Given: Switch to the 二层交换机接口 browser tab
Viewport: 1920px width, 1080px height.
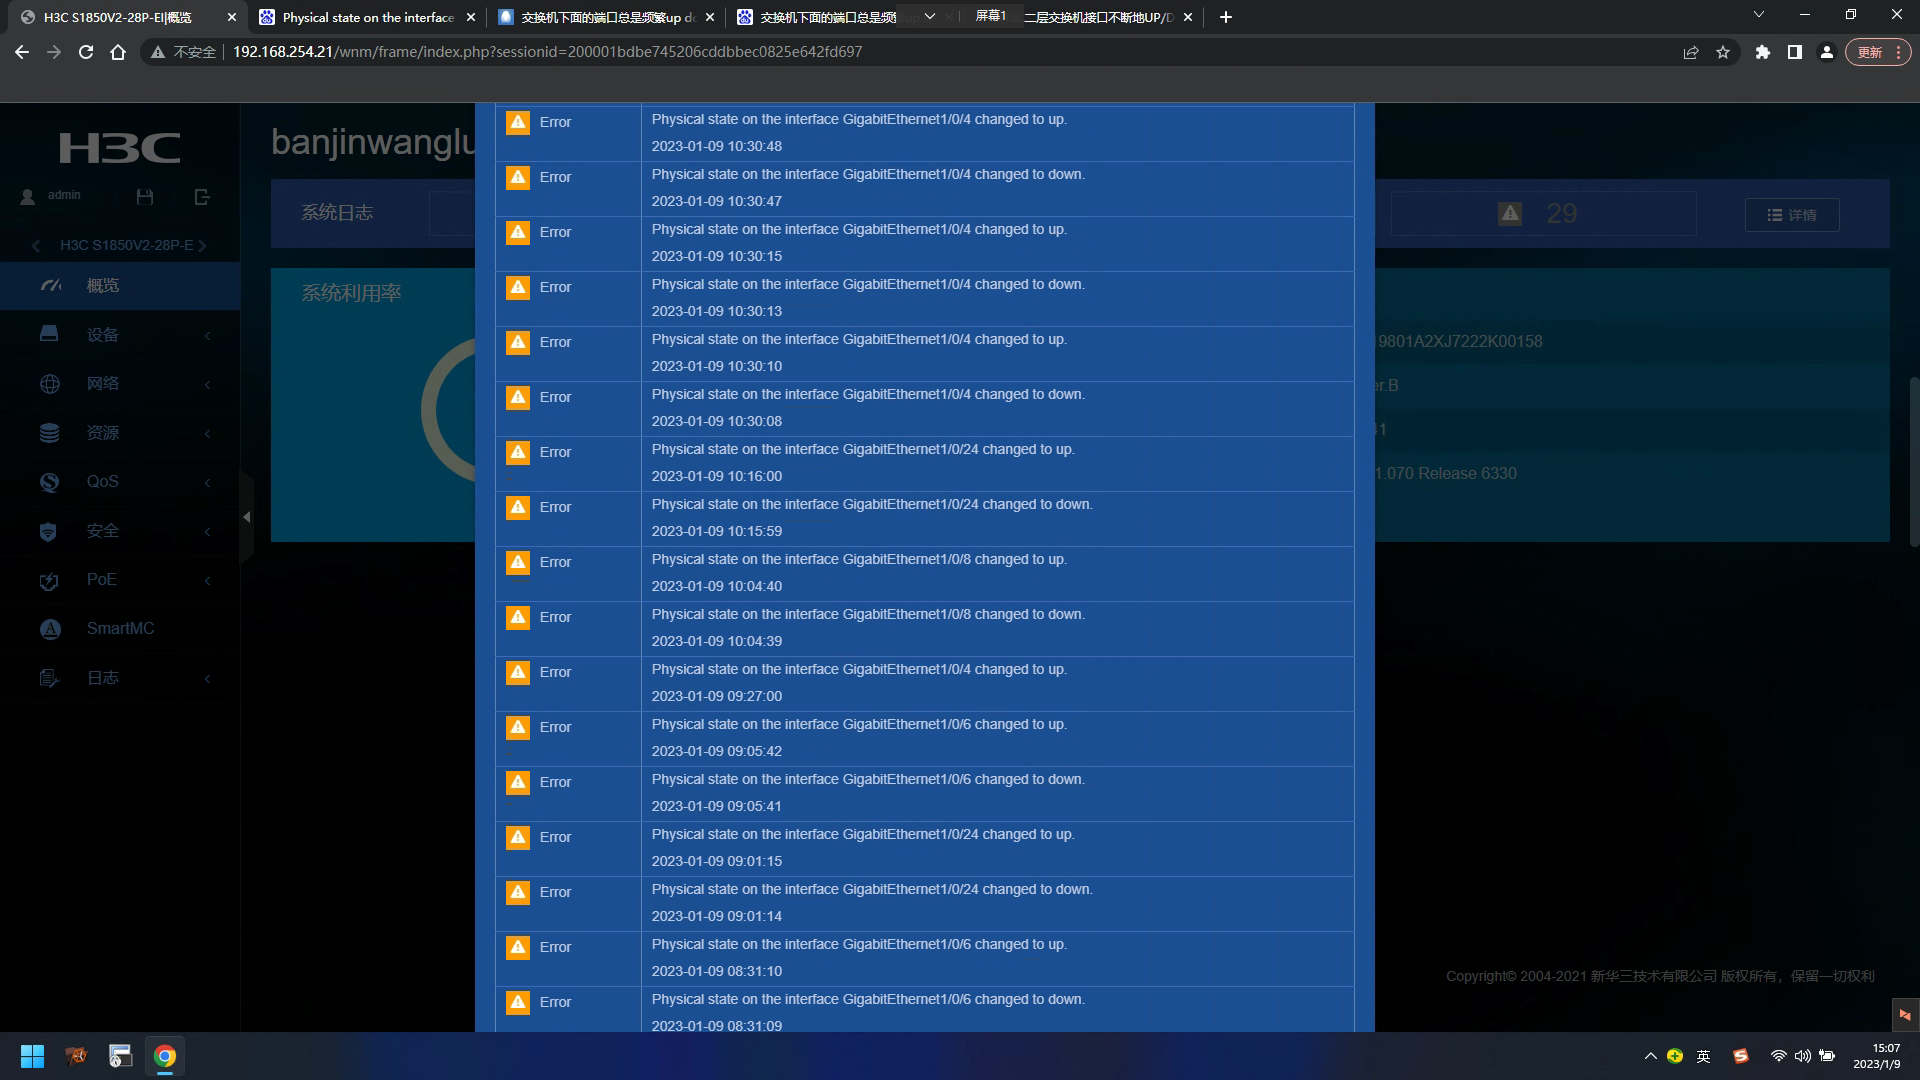Looking at the screenshot, I should pyautogui.click(x=1097, y=17).
